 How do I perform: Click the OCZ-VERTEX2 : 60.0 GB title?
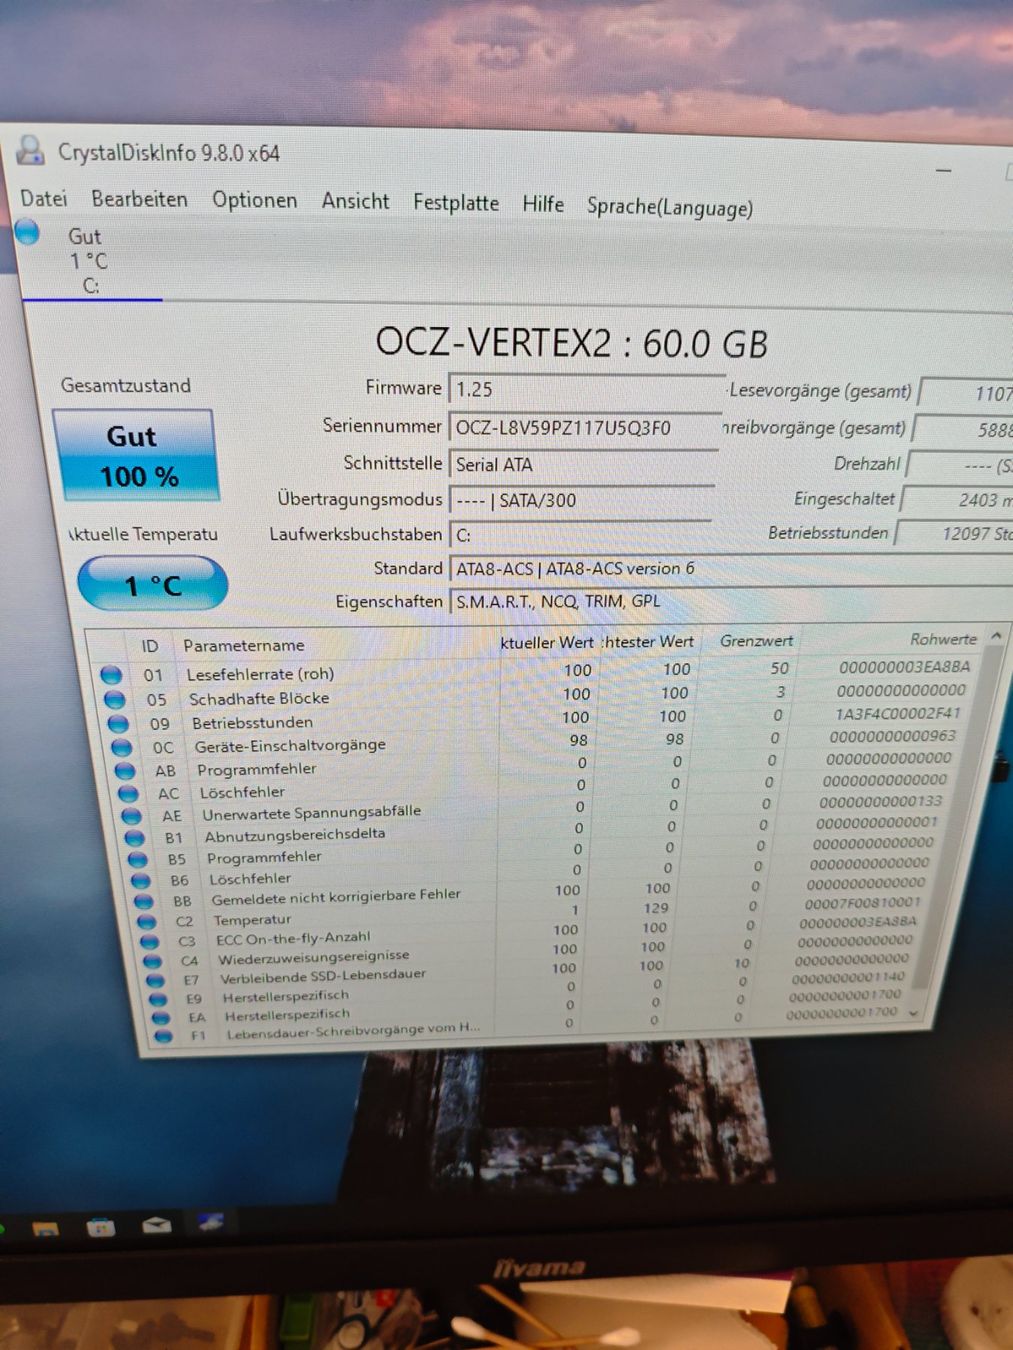click(x=571, y=343)
